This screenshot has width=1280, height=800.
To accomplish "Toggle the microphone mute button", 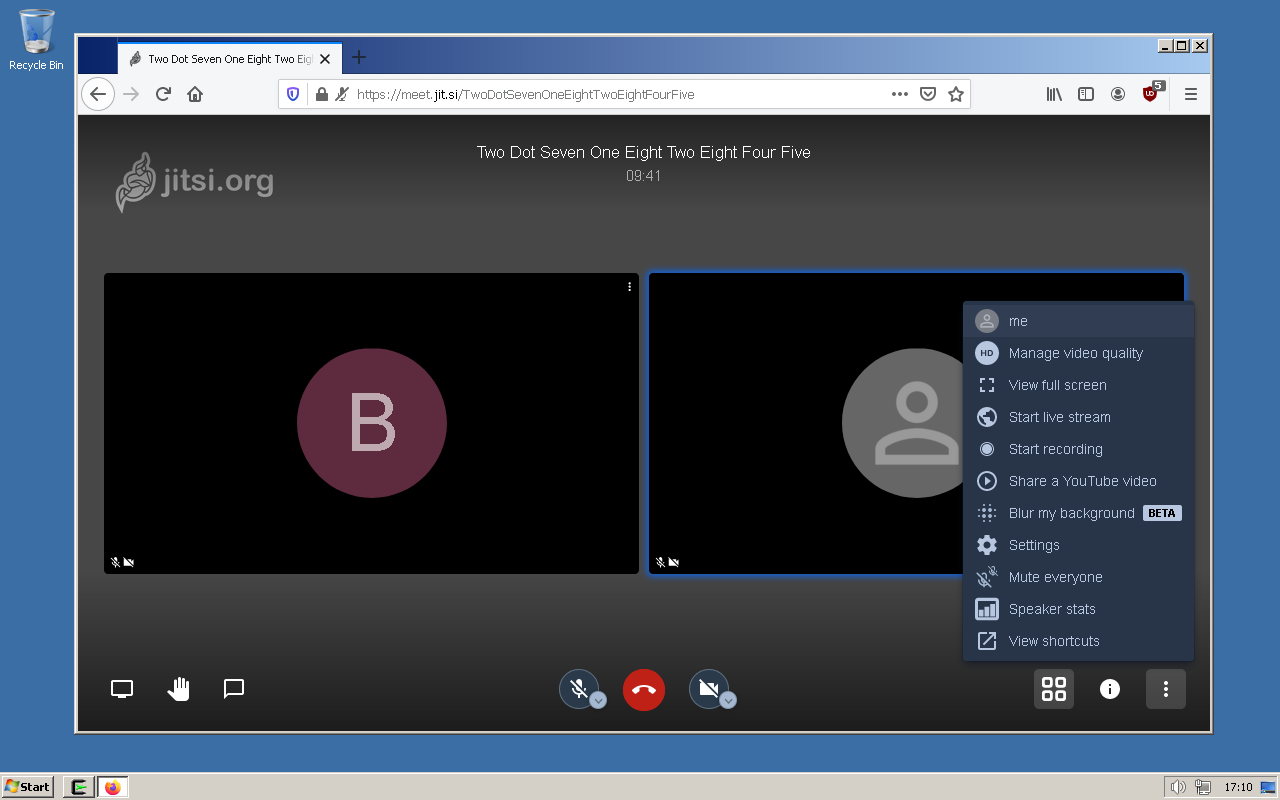I will point(578,689).
